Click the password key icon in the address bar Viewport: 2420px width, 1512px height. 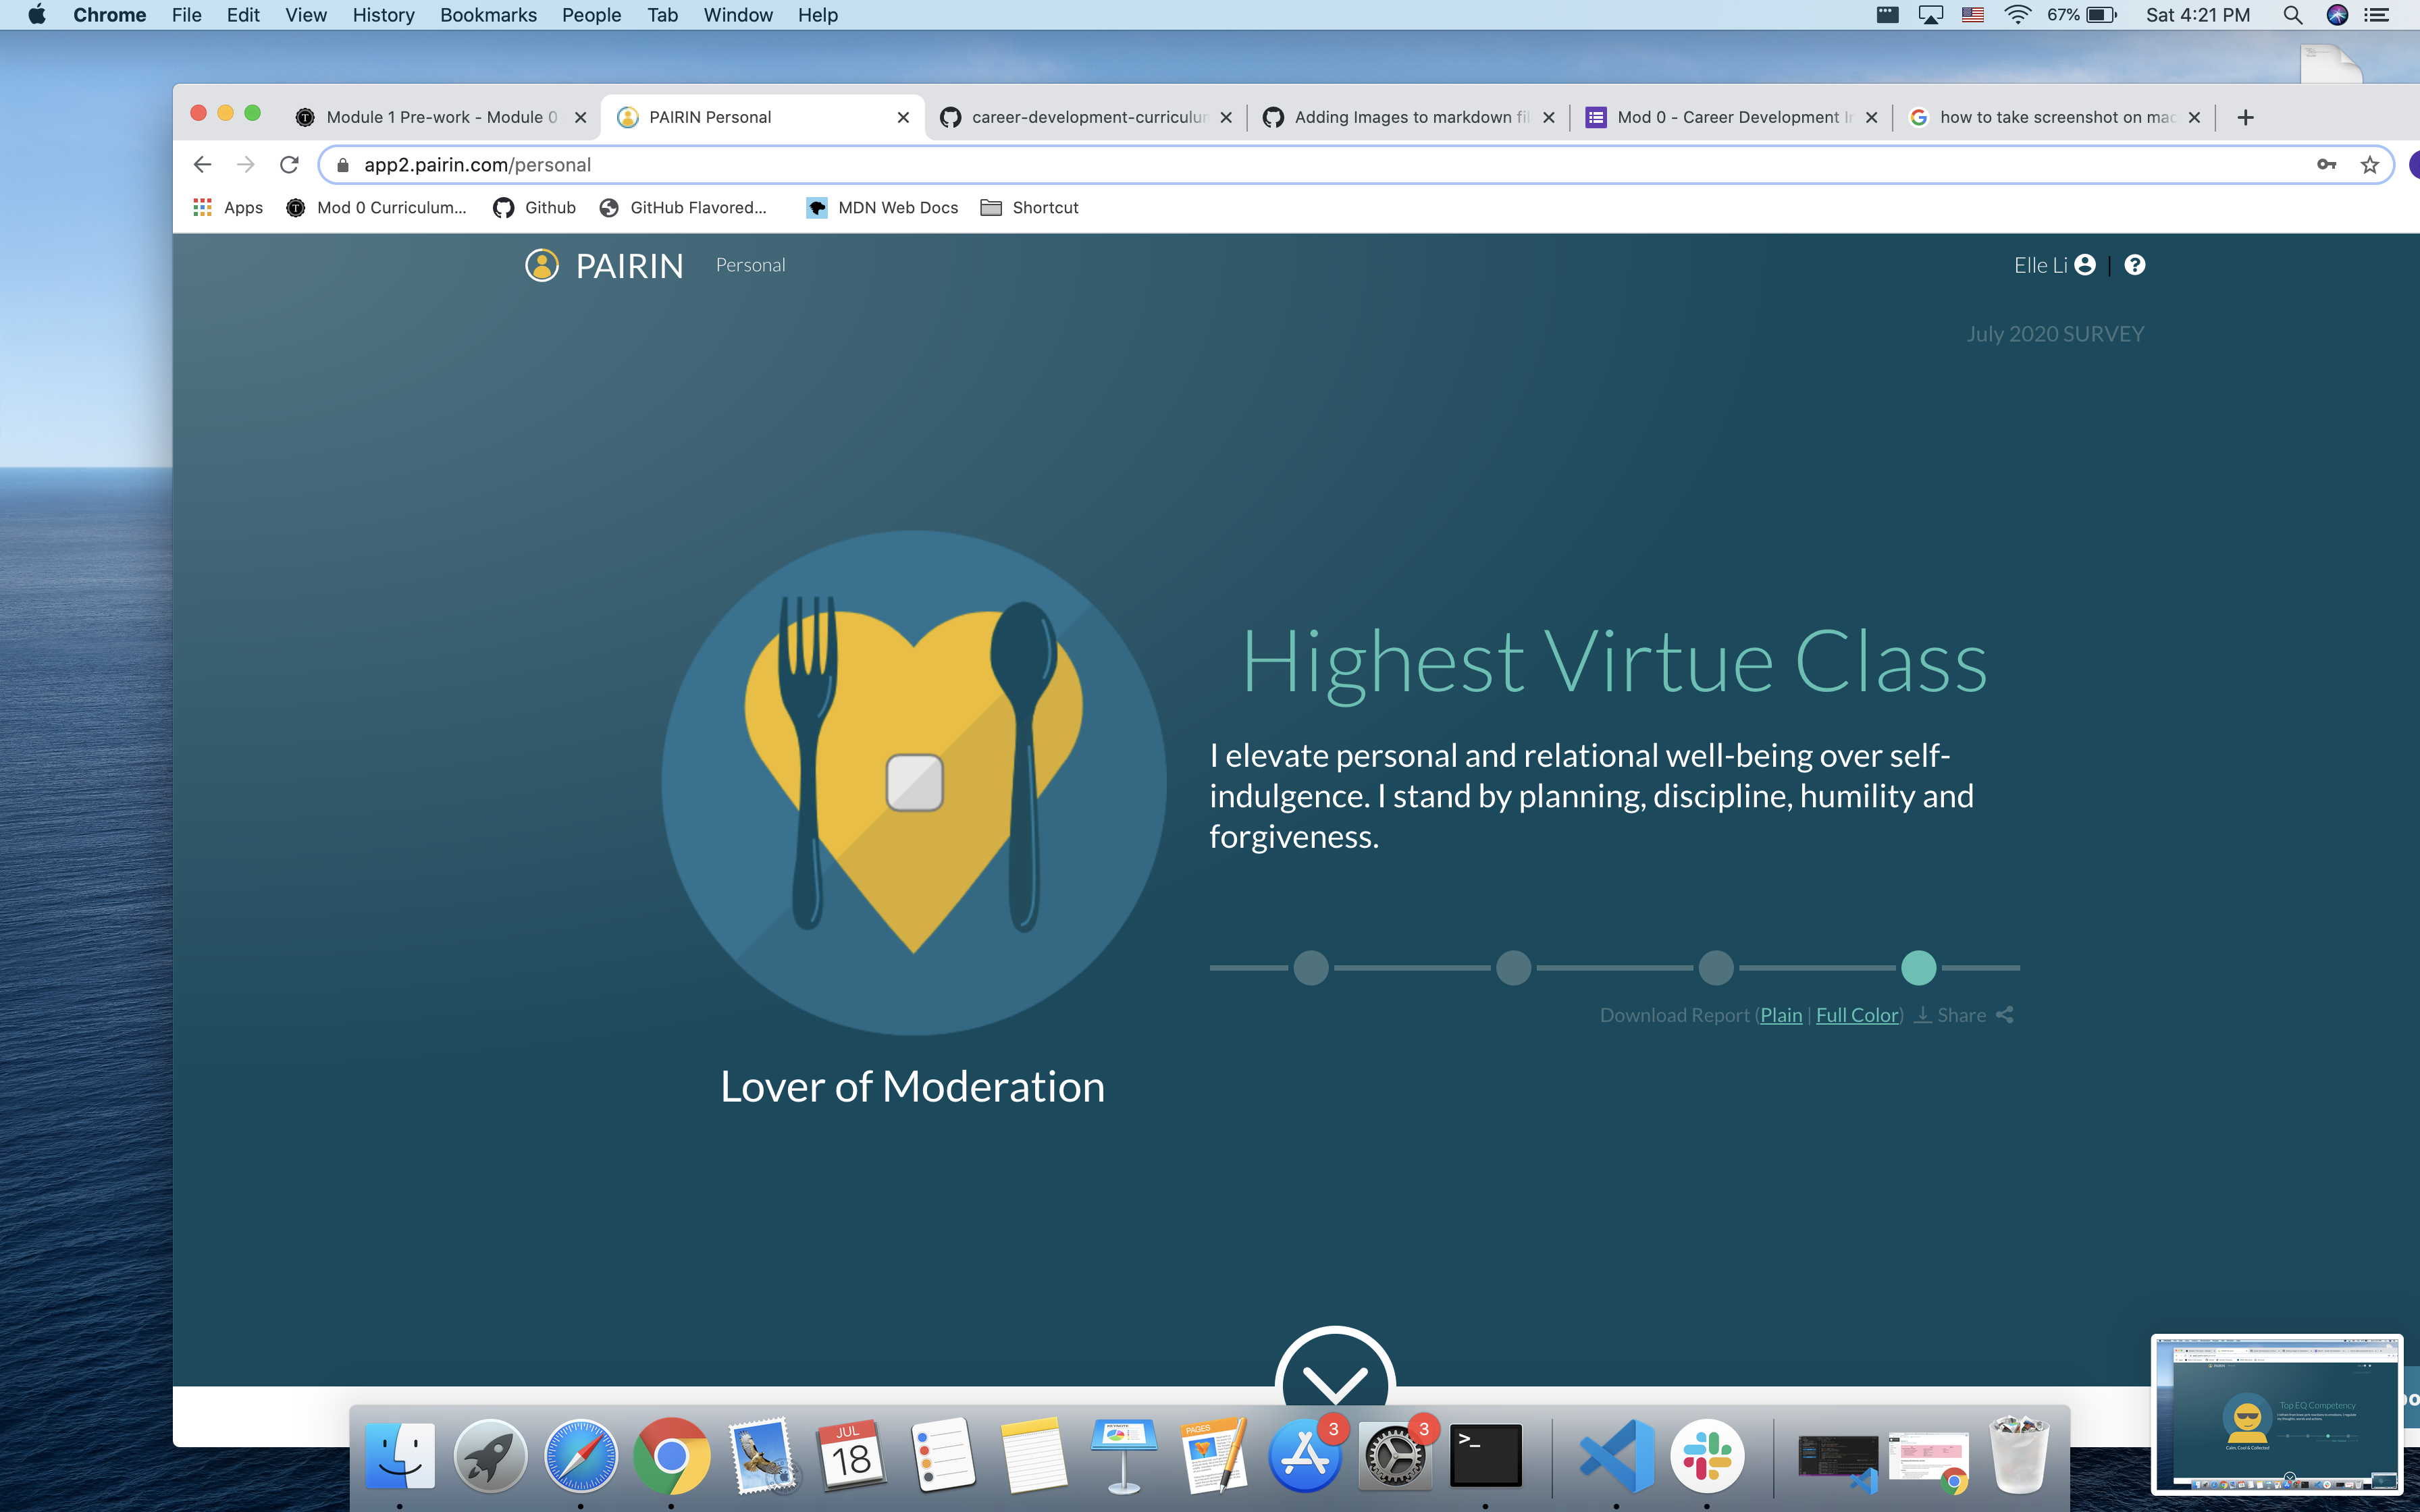tap(2326, 165)
